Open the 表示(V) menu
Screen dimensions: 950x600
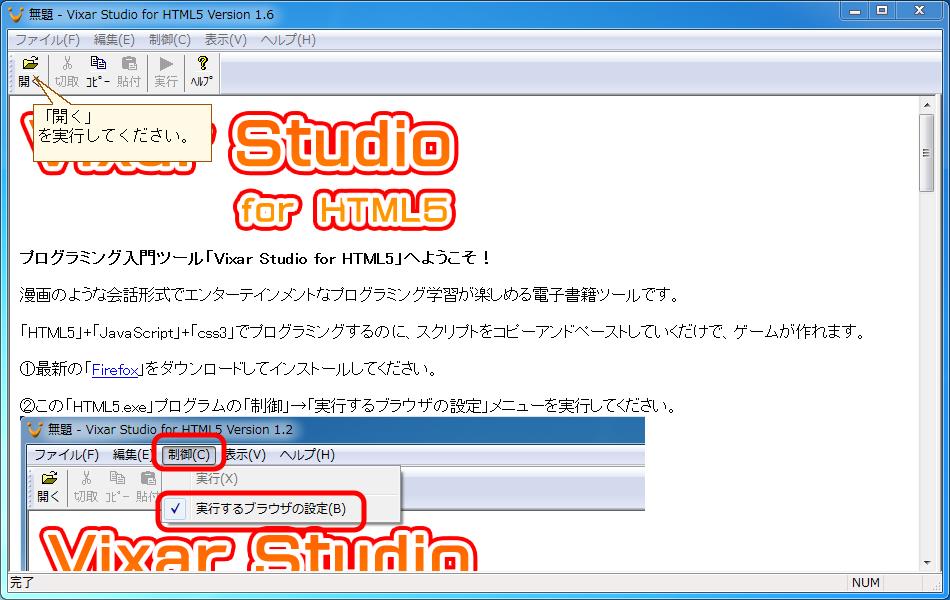(x=225, y=39)
